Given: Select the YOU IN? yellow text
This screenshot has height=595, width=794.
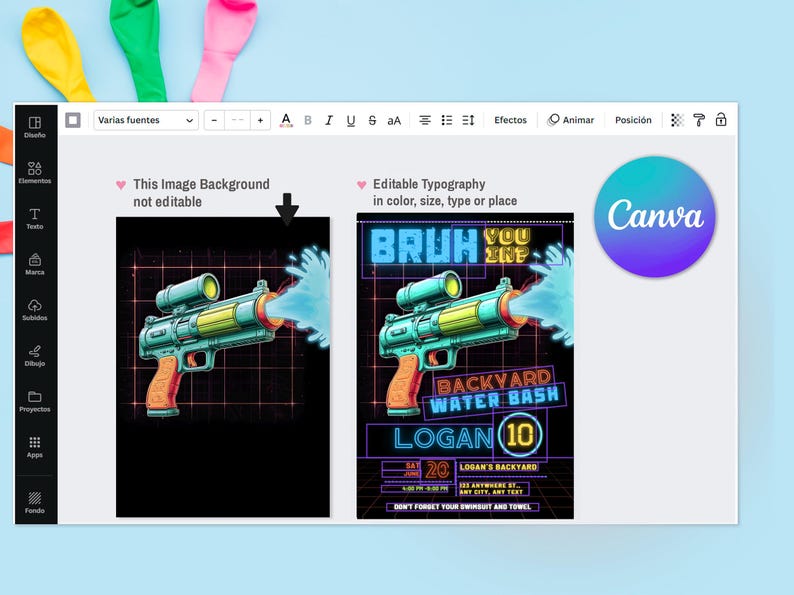Looking at the screenshot, I should [507, 245].
